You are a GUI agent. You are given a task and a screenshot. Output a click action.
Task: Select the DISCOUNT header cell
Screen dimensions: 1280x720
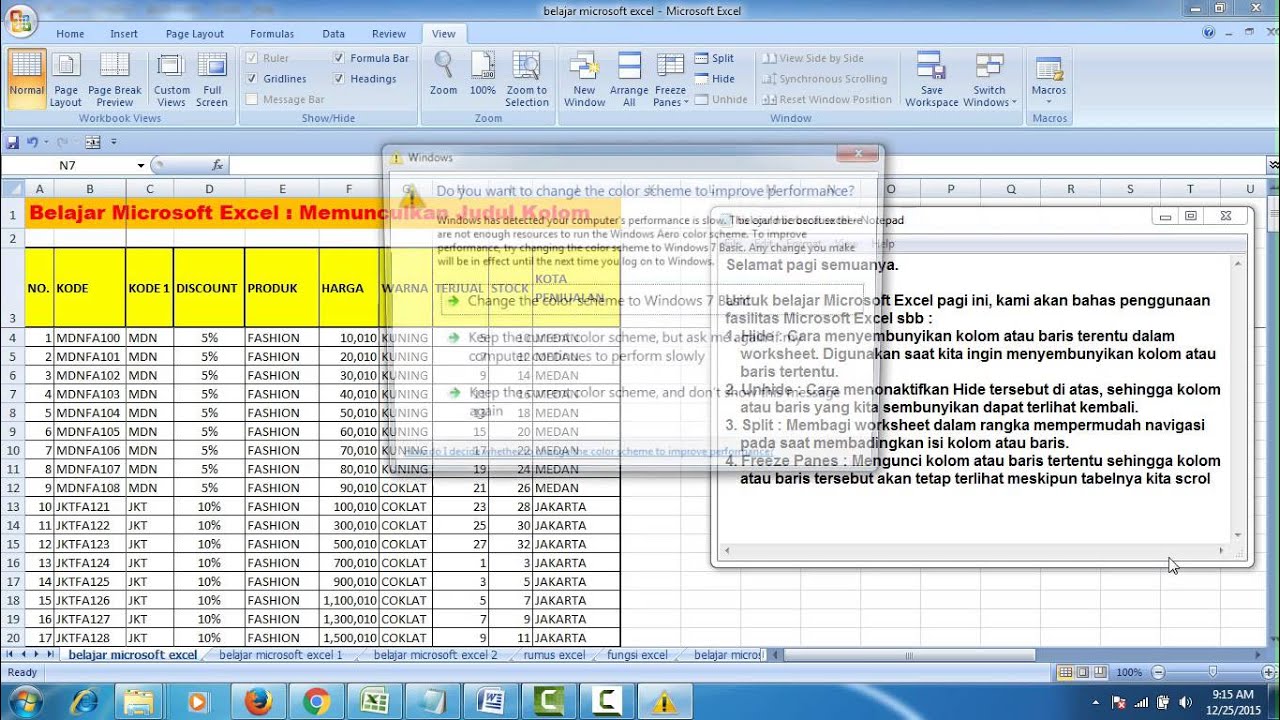(x=208, y=288)
